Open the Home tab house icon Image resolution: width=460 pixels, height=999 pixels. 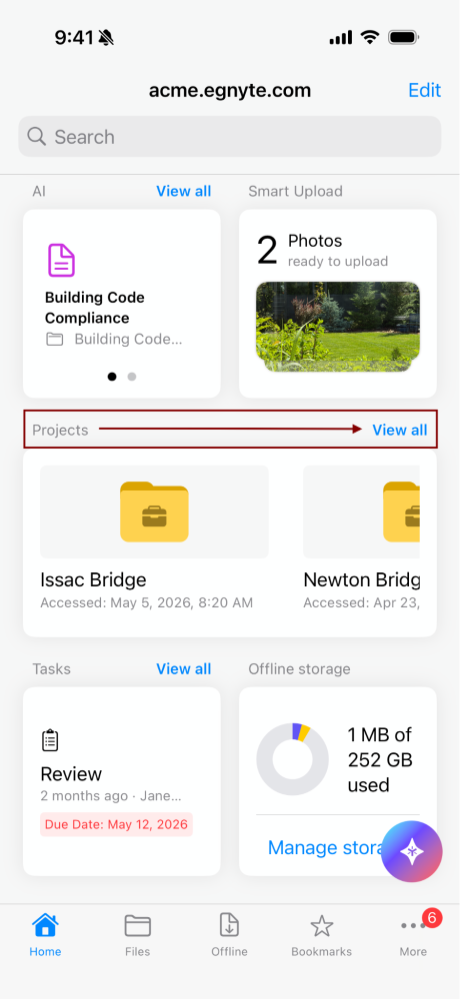pos(45,925)
